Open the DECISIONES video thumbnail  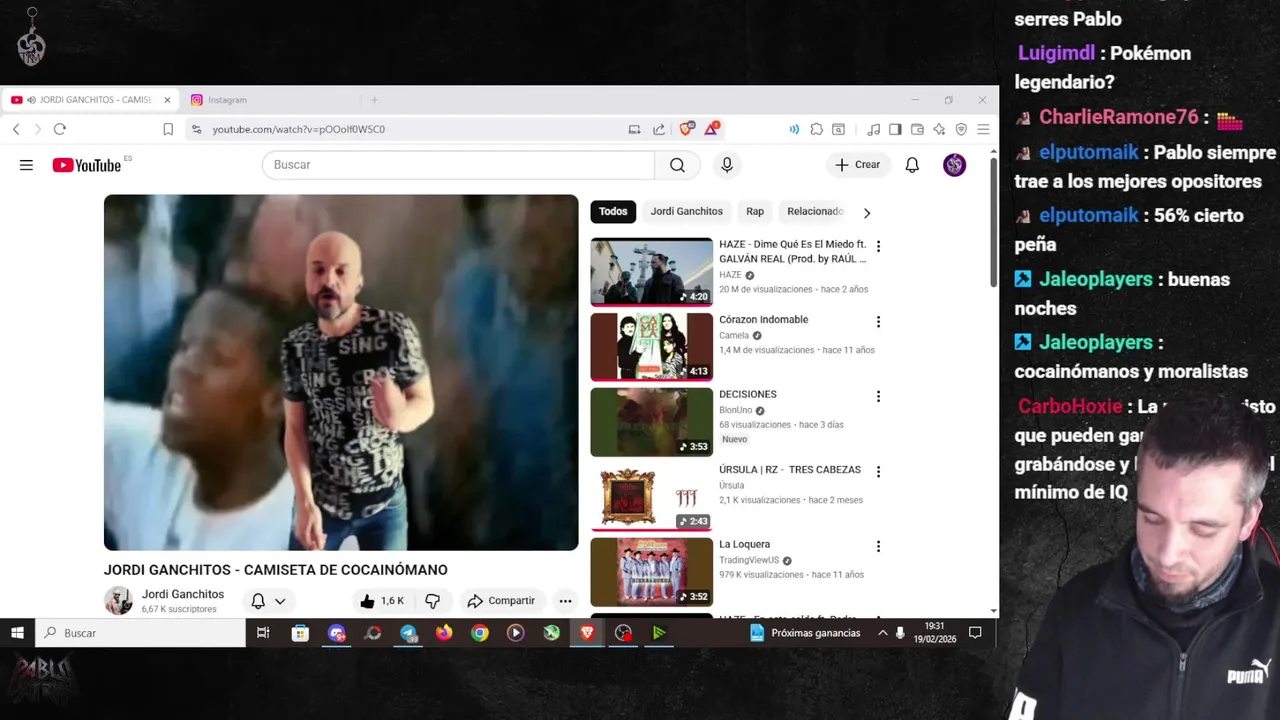point(651,421)
